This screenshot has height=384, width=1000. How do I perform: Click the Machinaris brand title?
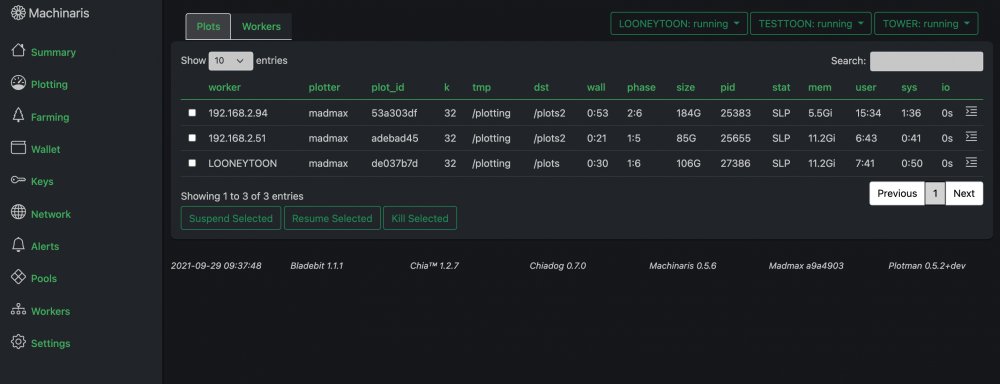59,13
